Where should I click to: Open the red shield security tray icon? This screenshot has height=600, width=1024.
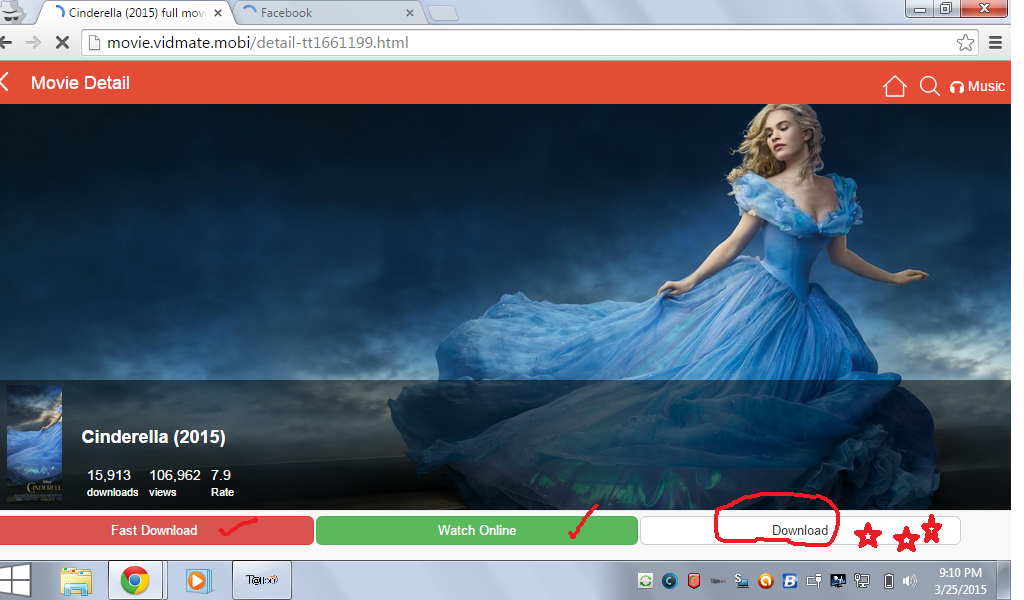click(694, 580)
